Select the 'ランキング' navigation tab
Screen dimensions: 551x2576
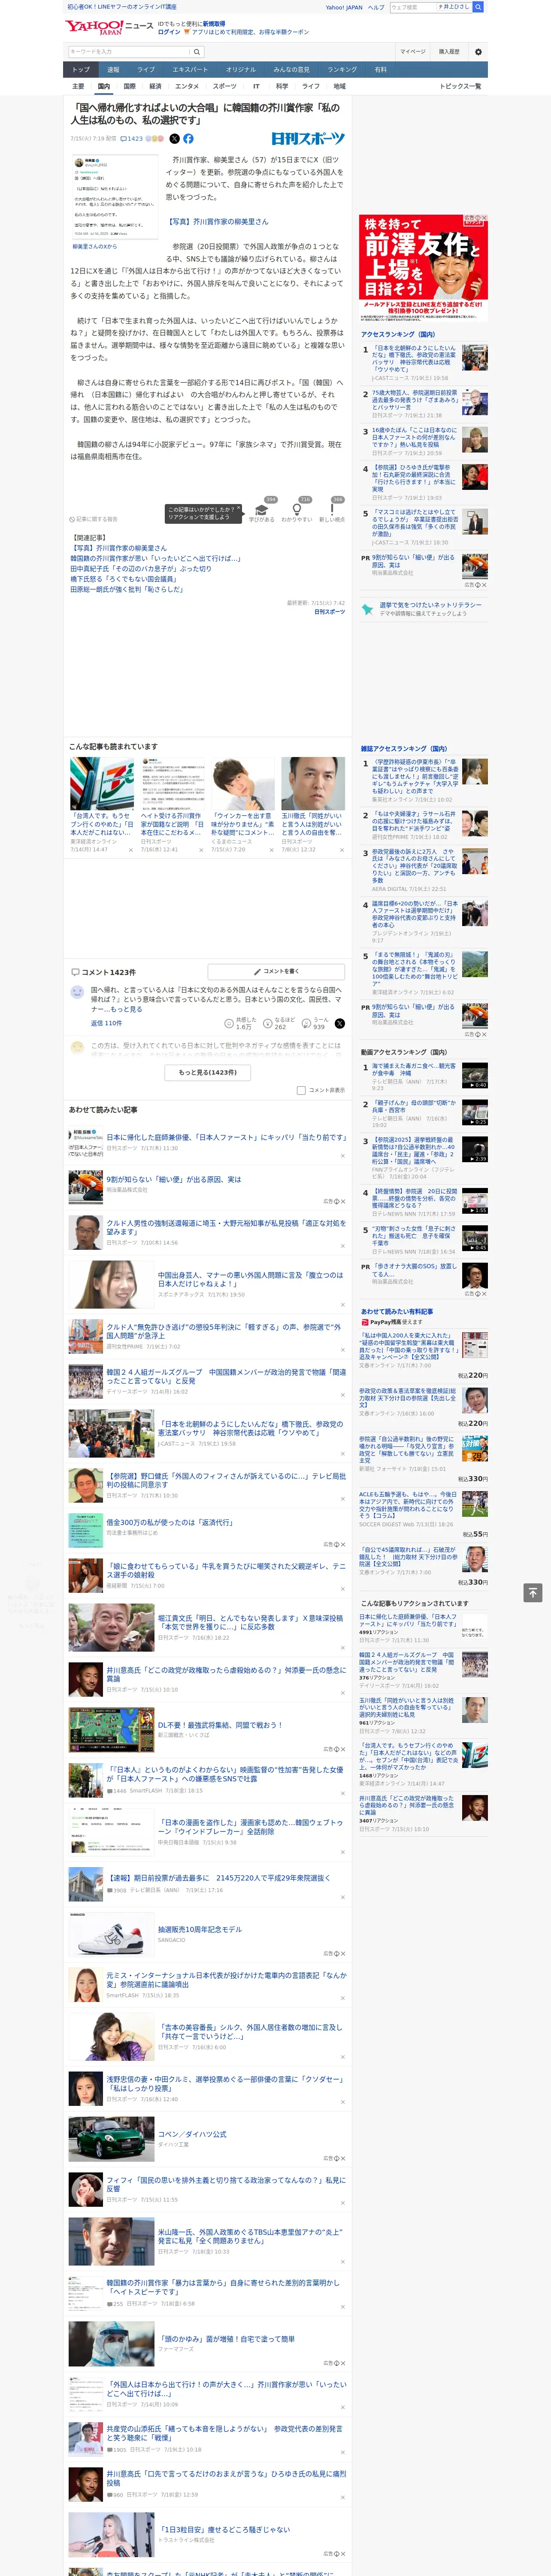point(342,70)
